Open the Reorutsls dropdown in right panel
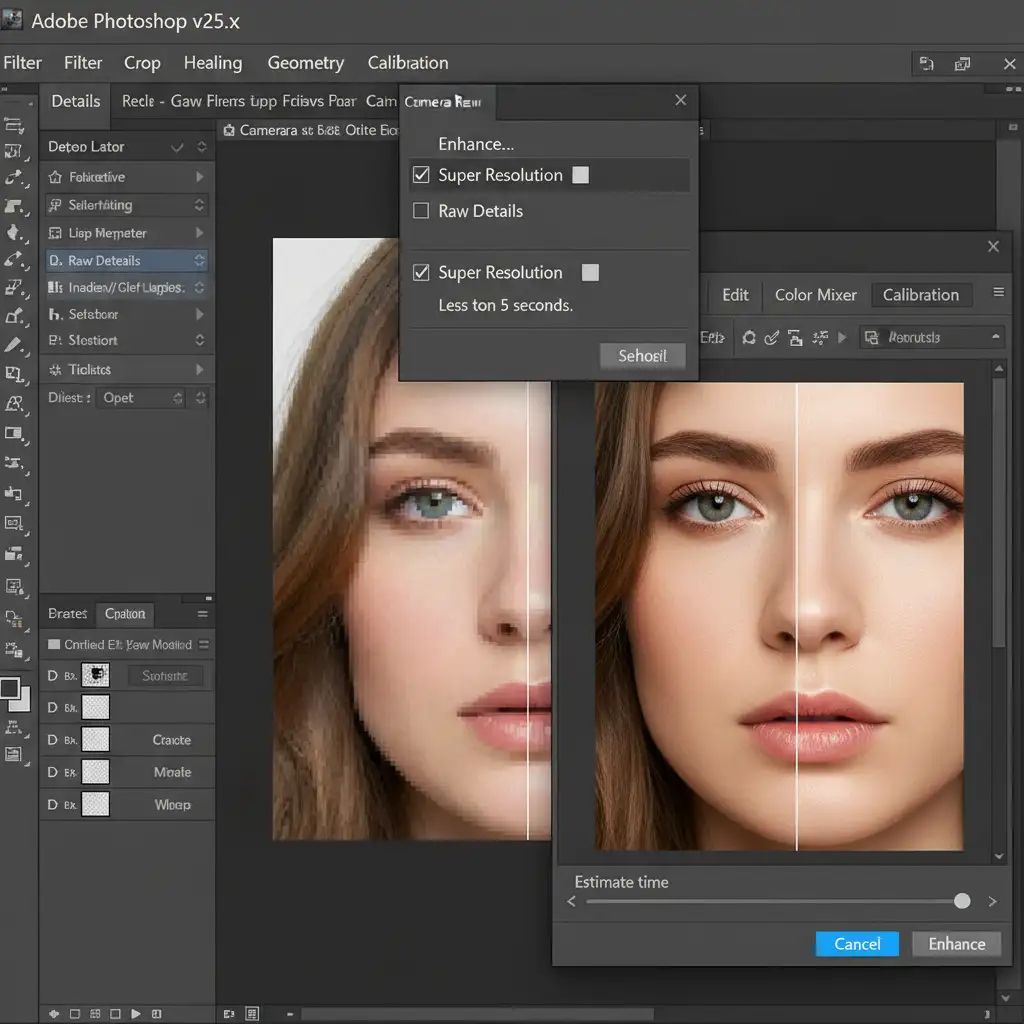 click(x=932, y=338)
